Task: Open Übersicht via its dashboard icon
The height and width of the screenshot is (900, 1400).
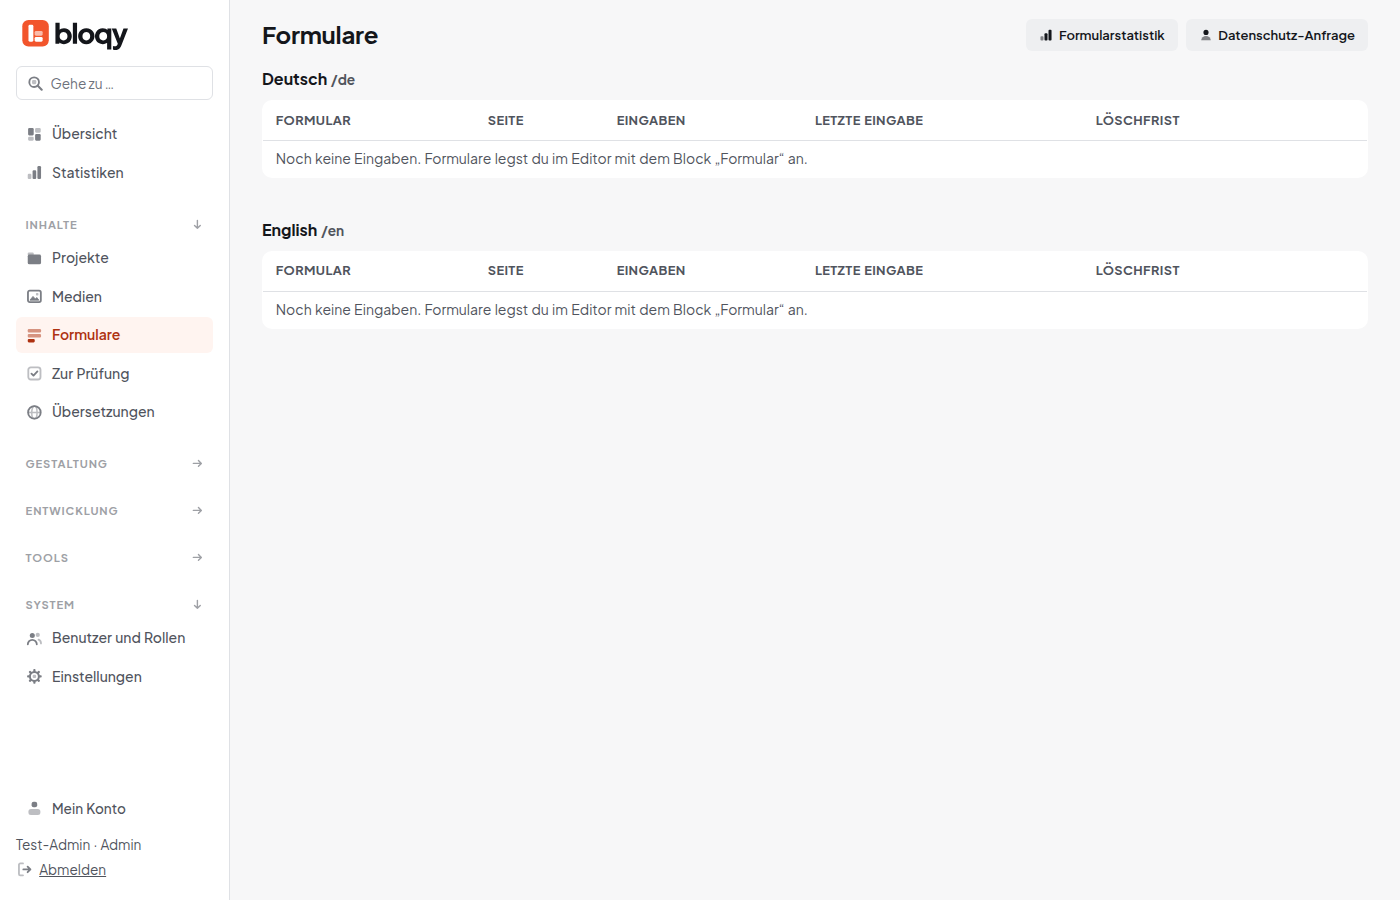Action: pyautogui.click(x=34, y=134)
